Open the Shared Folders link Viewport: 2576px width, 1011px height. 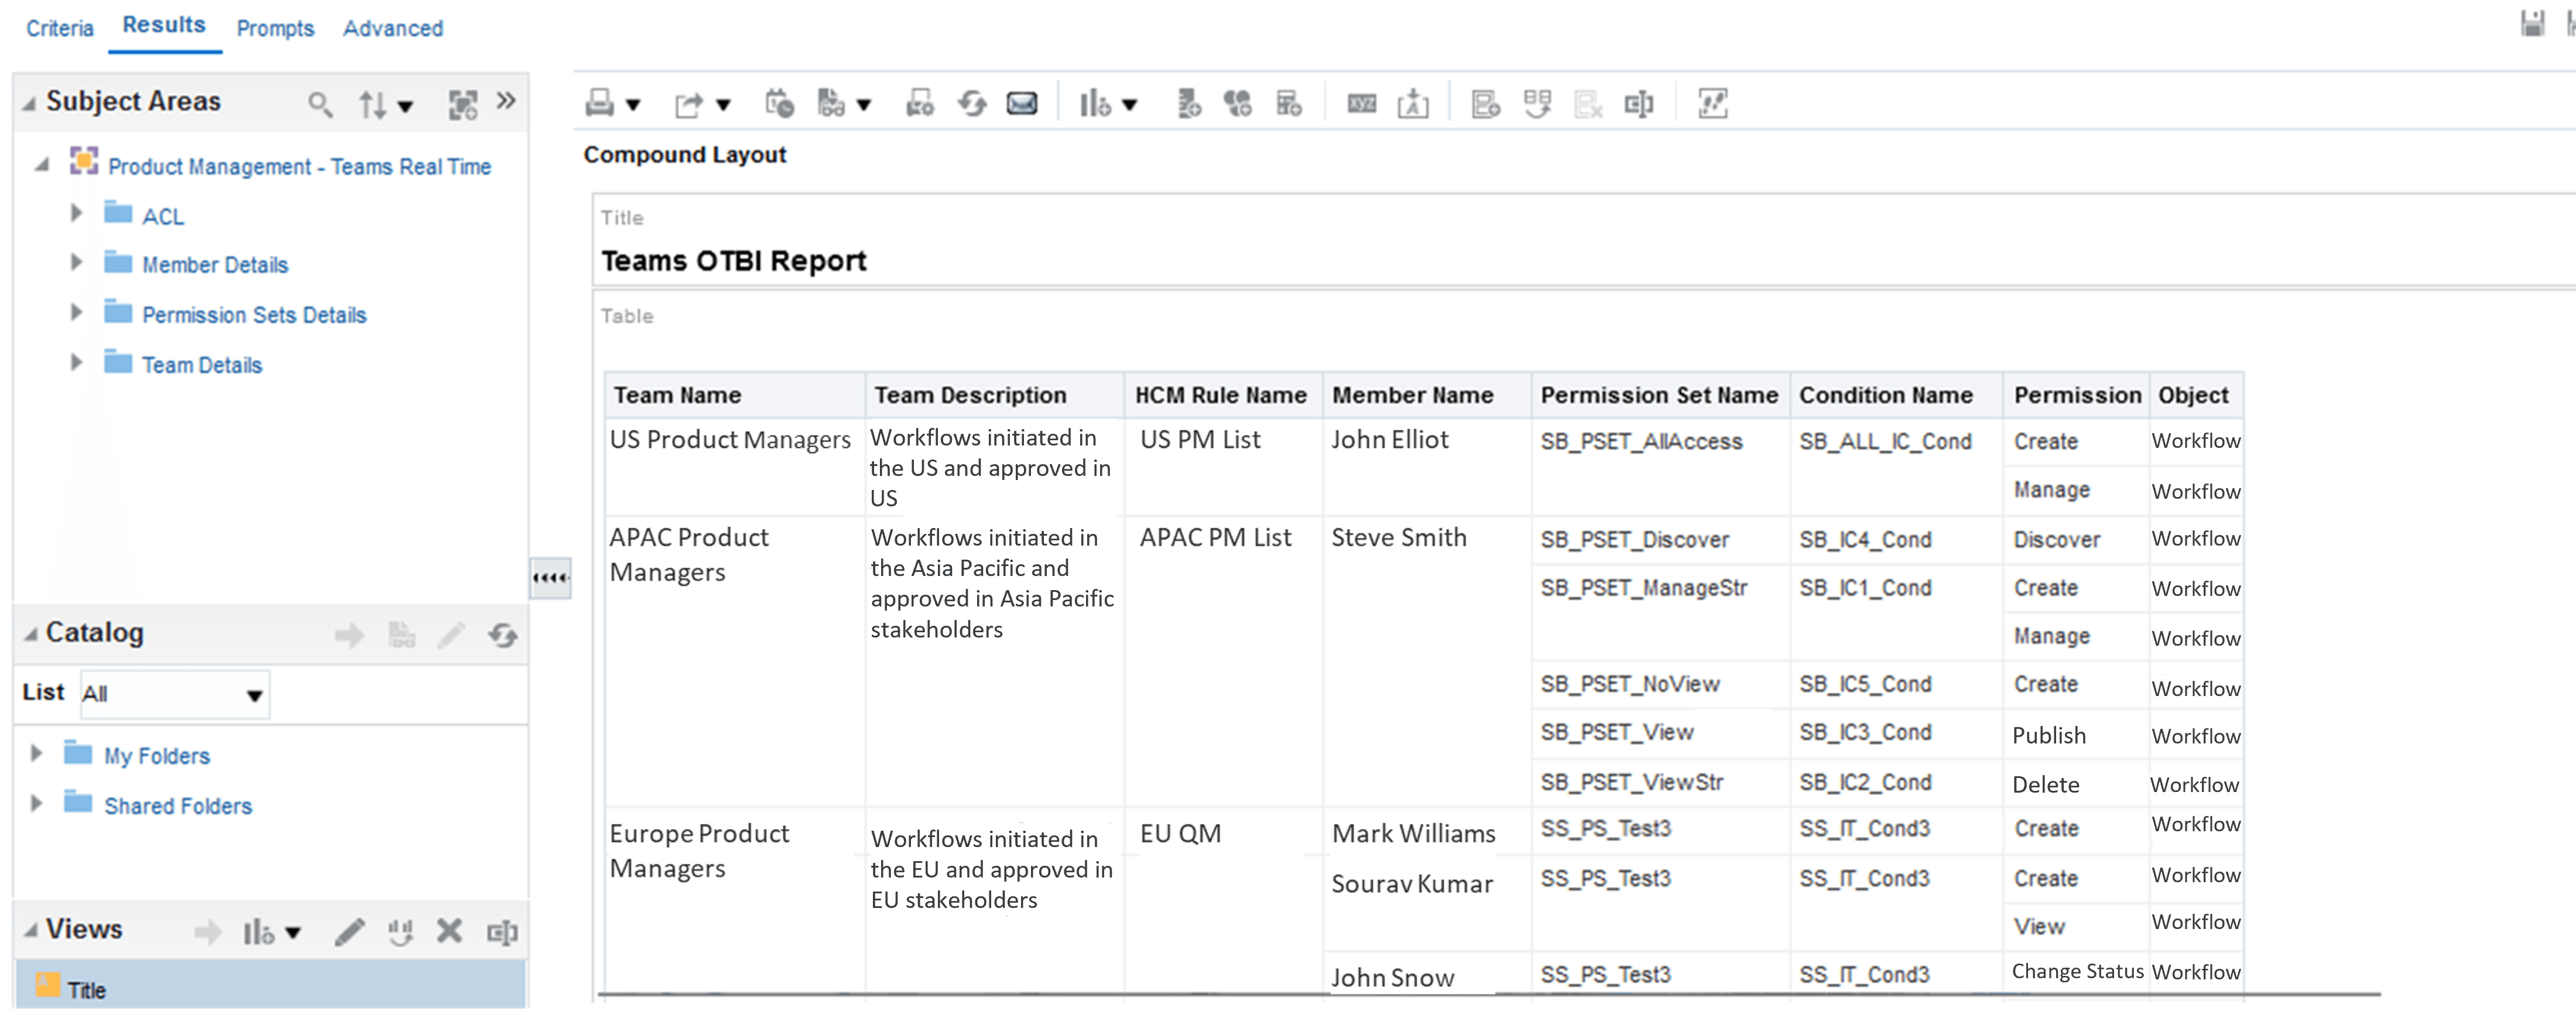coord(178,805)
